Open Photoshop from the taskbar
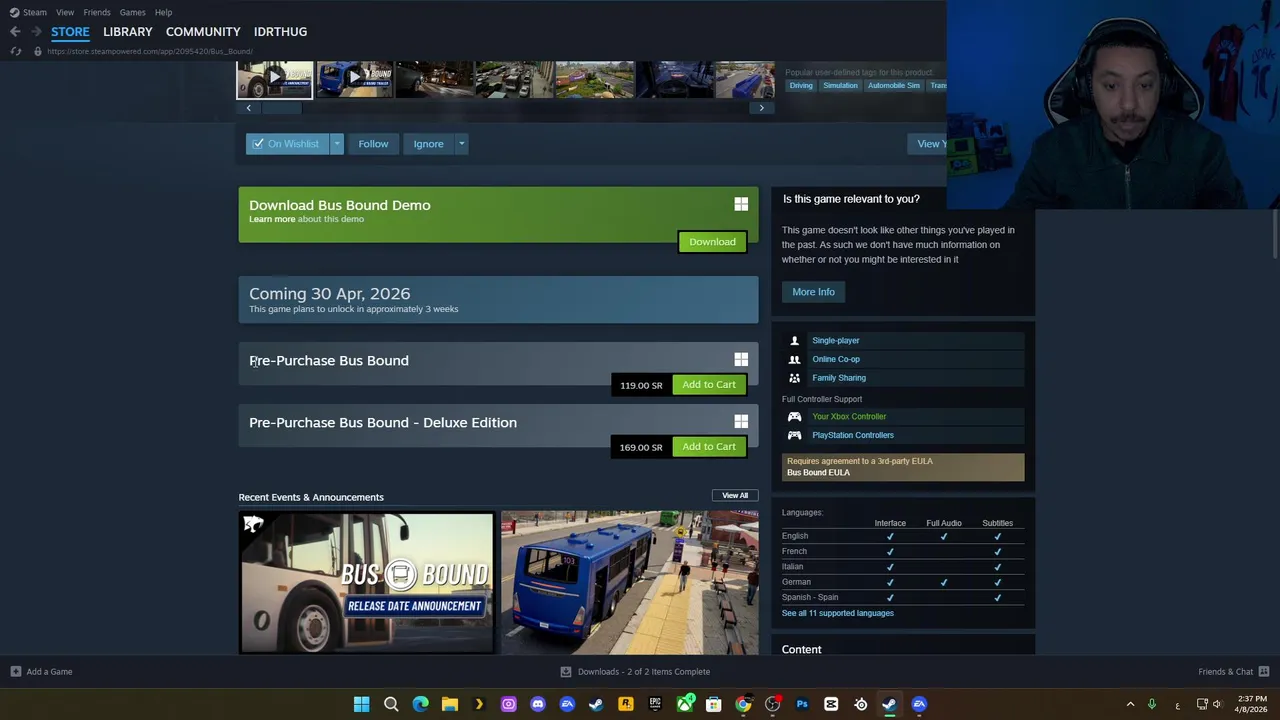The height and width of the screenshot is (720, 1280). (802, 704)
